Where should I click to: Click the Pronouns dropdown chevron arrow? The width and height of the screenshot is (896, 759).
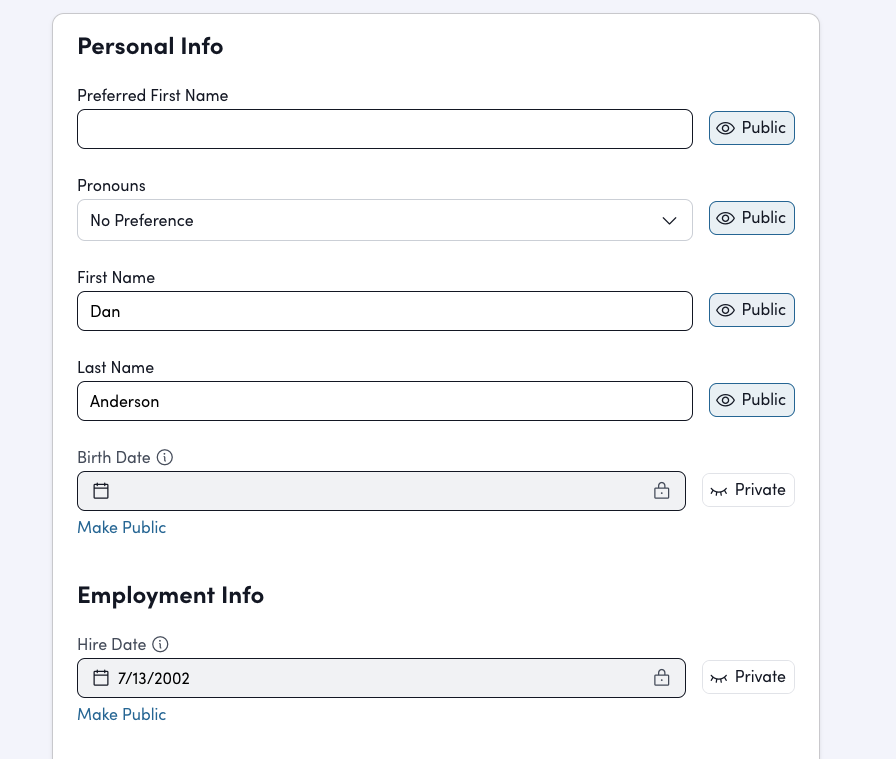click(670, 220)
